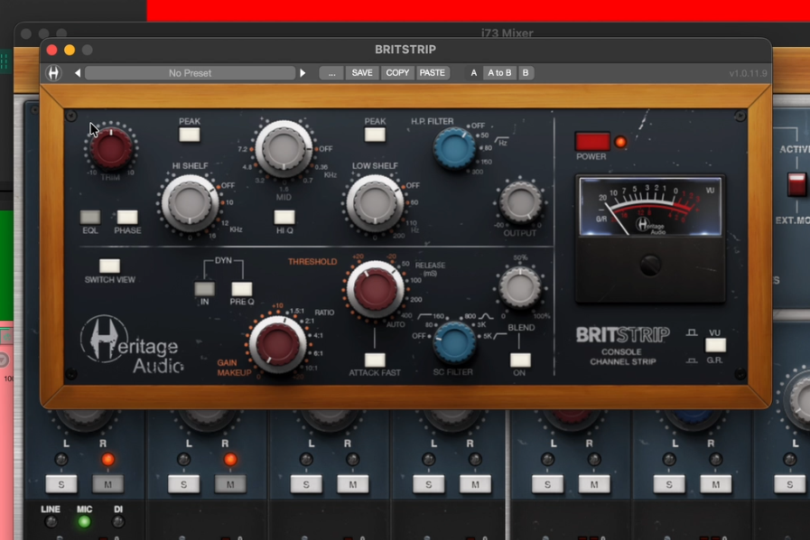Screen dimensions: 810x540
Task: Toggle the Low Shelf PEAK switch
Action: [375, 135]
